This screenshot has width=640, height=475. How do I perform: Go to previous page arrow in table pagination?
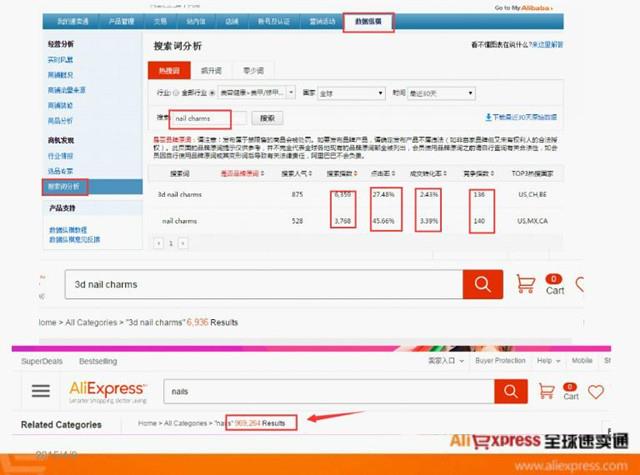click(159, 243)
